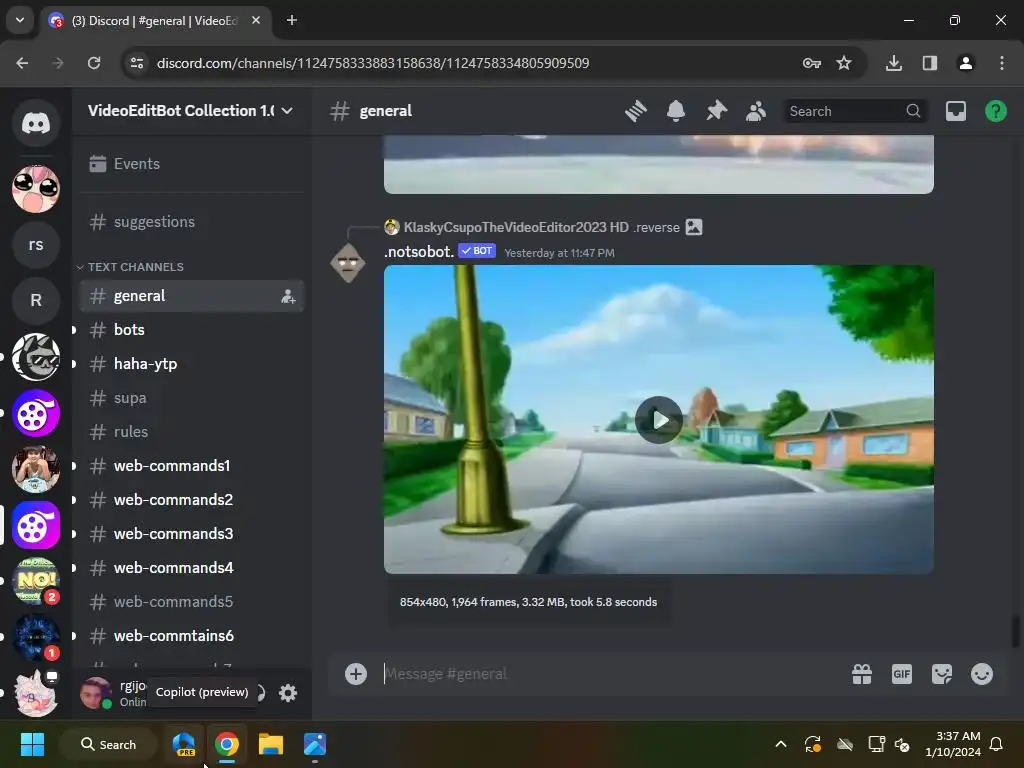Select the 'R' server icon

pyautogui.click(x=36, y=300)
